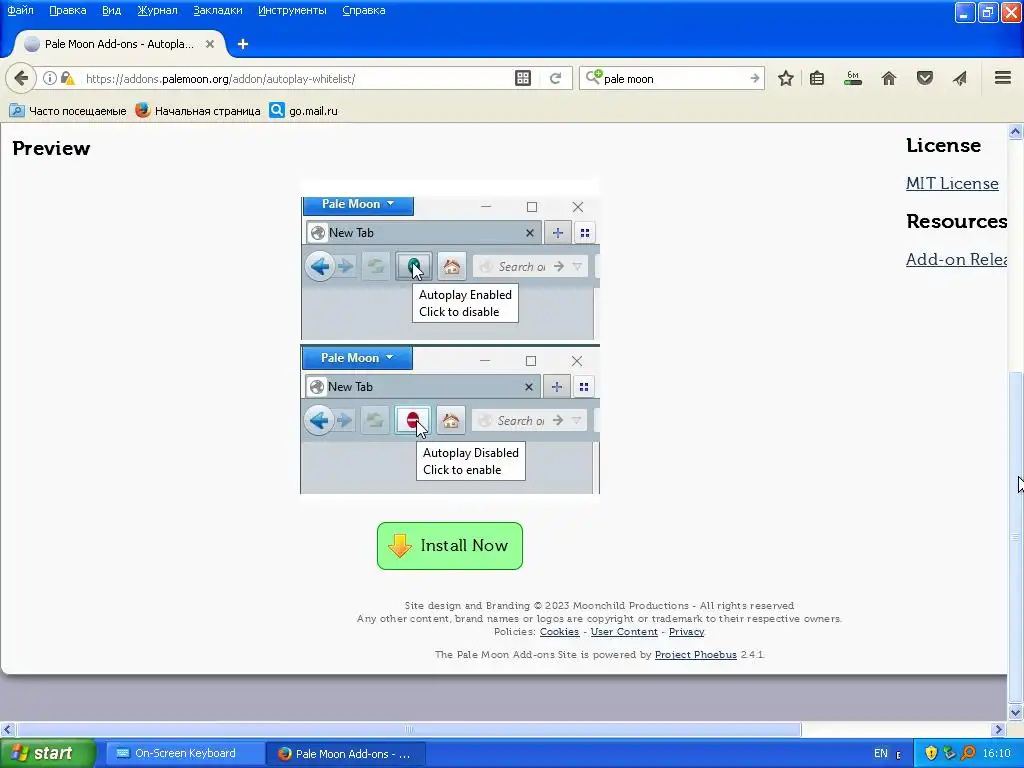Open the Закладки menu
Screen dimensions: 1024x768
pyautogui.click(x=217, y=10)
